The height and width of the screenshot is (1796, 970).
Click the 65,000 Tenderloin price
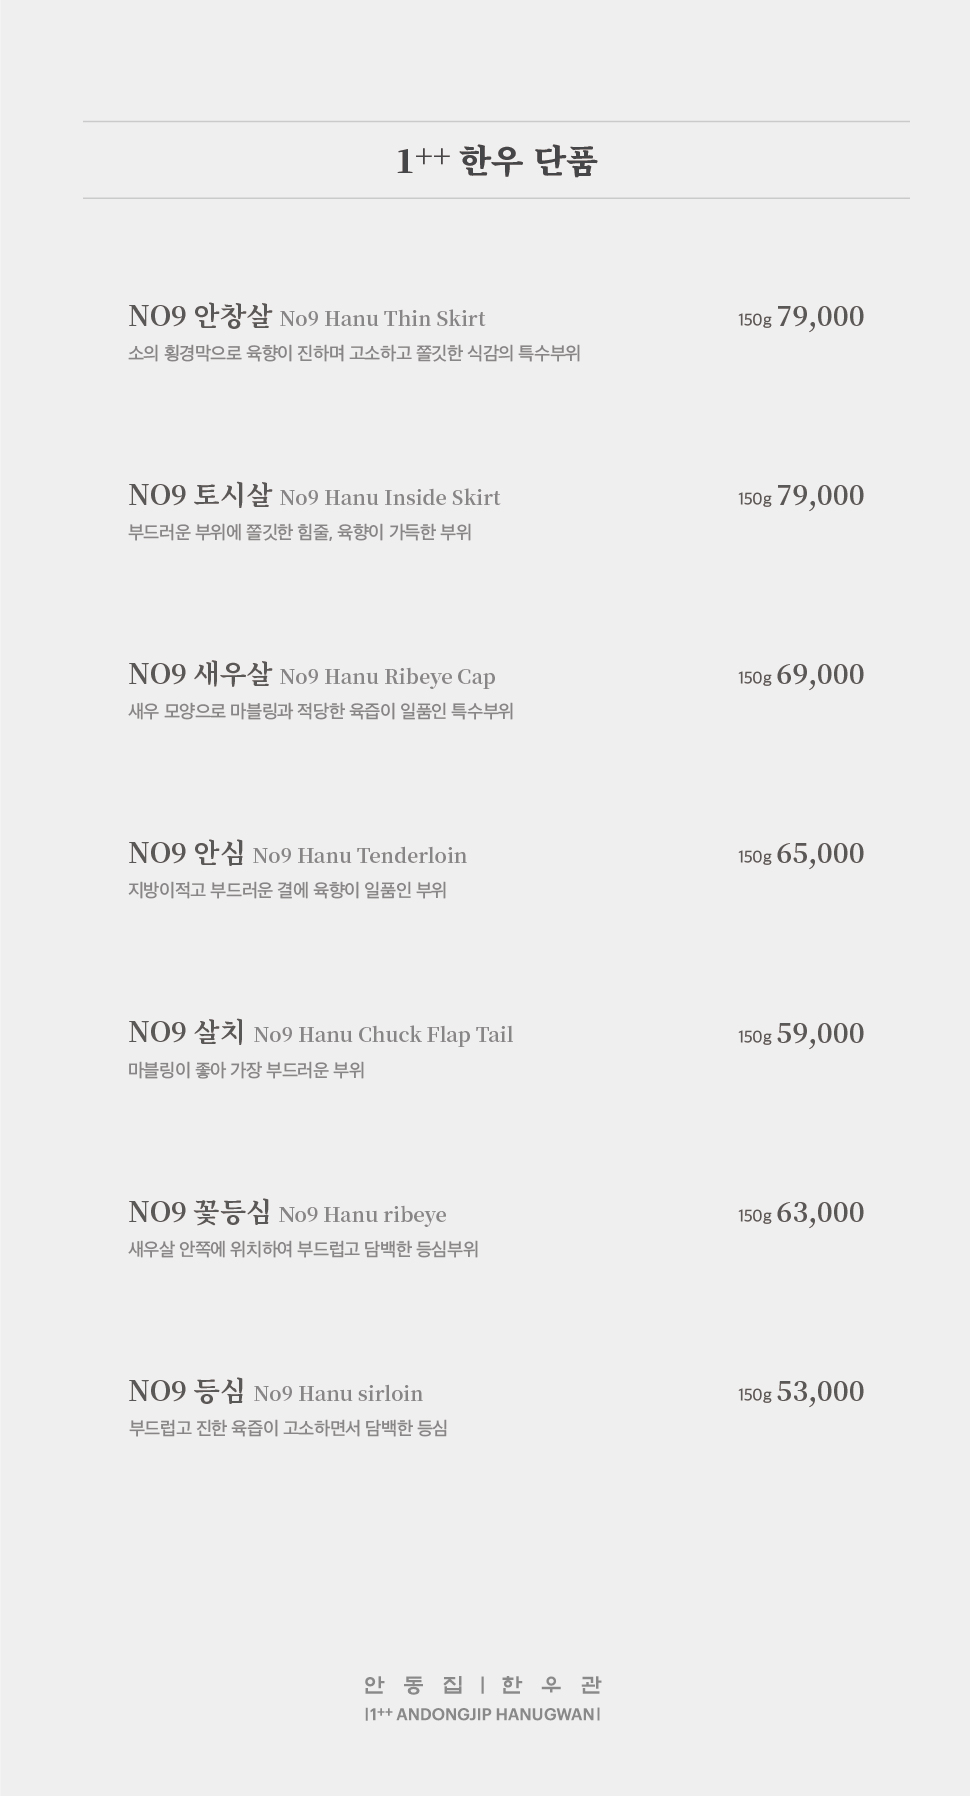coord(820,854)
